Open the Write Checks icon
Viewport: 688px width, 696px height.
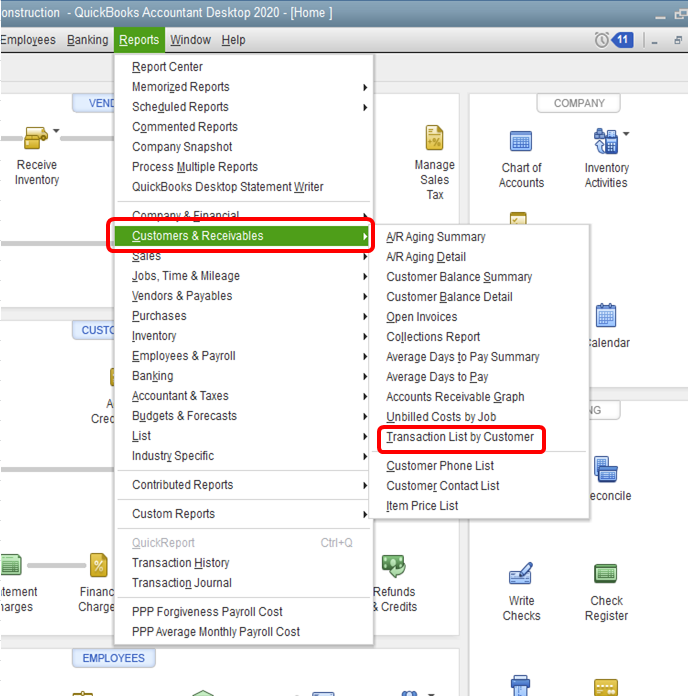[x=521, y=573]
